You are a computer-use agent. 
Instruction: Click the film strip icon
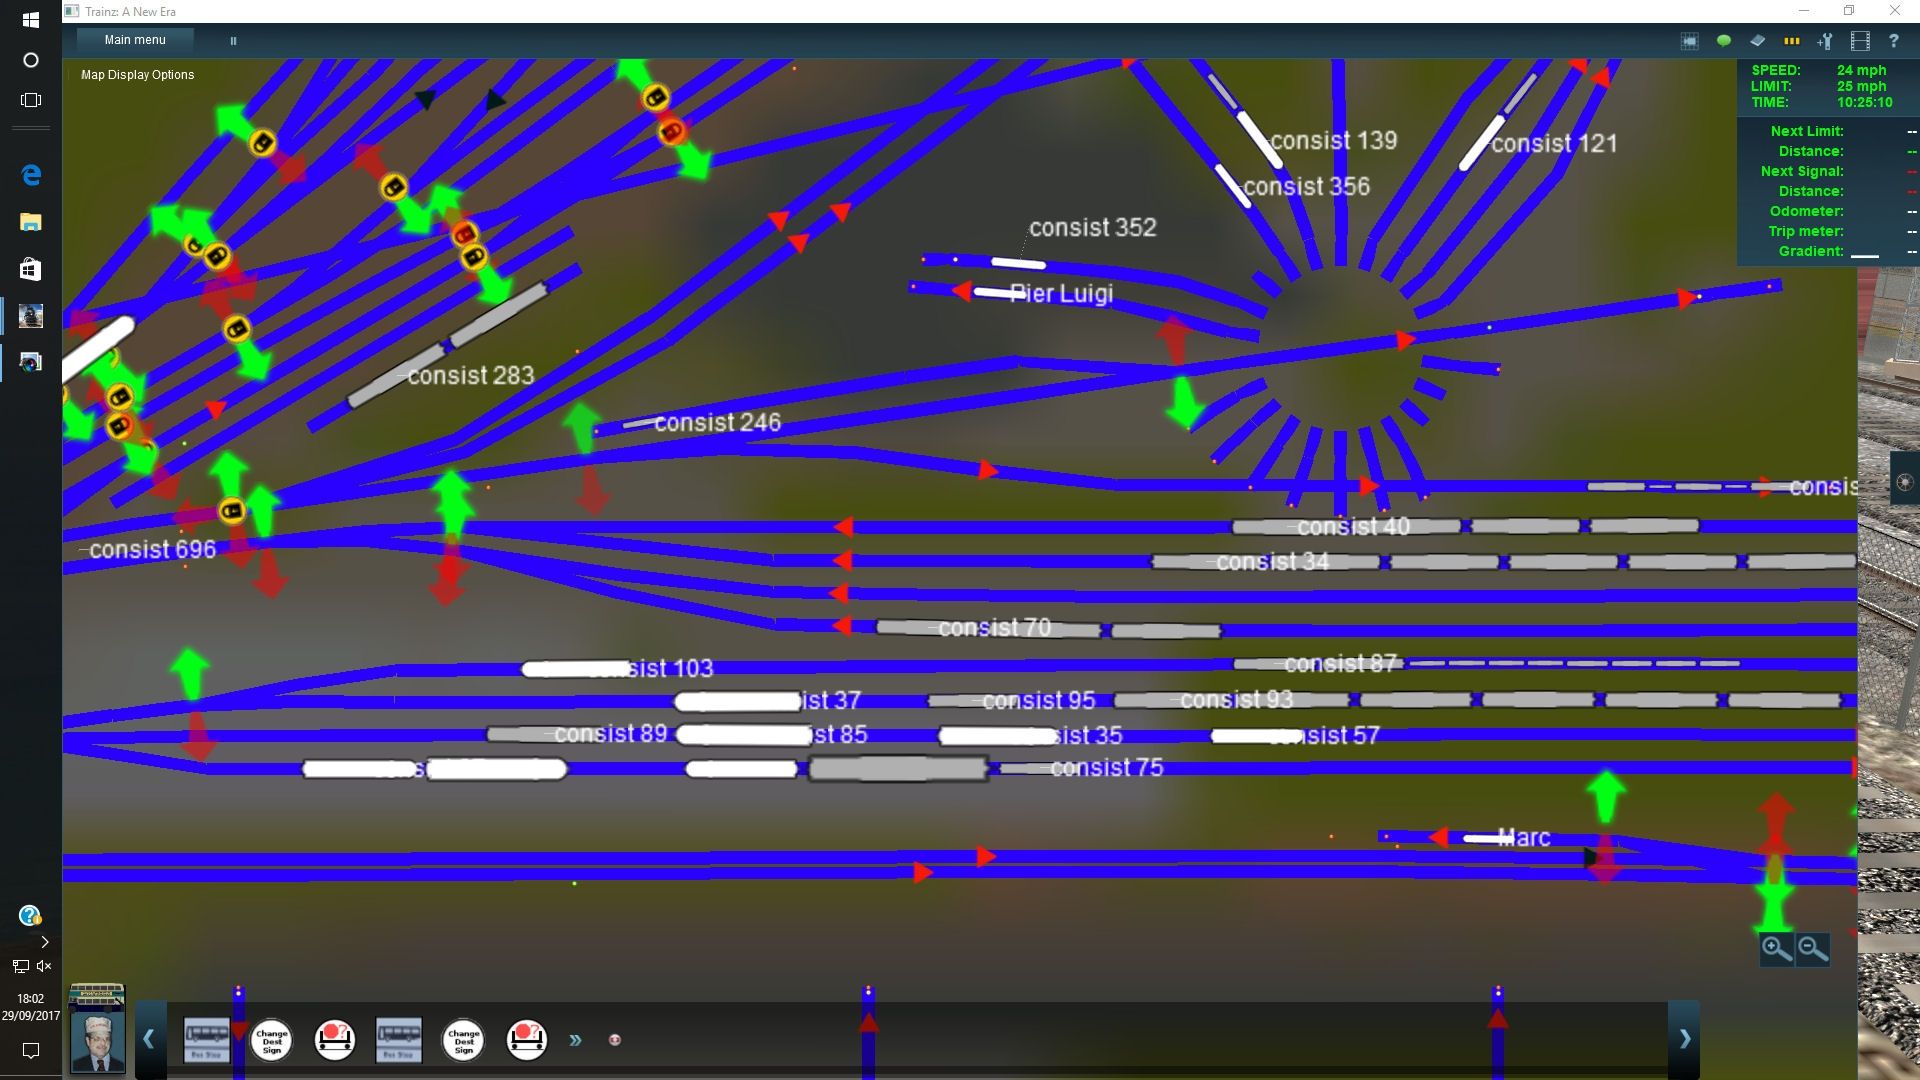tap(1859, 41)
